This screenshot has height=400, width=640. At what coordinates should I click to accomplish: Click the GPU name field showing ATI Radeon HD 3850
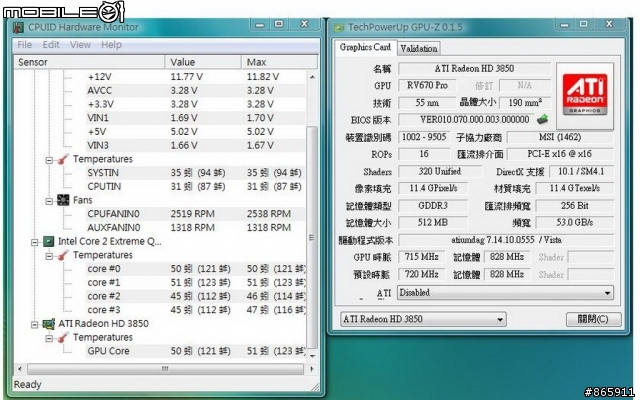[474, 69]
